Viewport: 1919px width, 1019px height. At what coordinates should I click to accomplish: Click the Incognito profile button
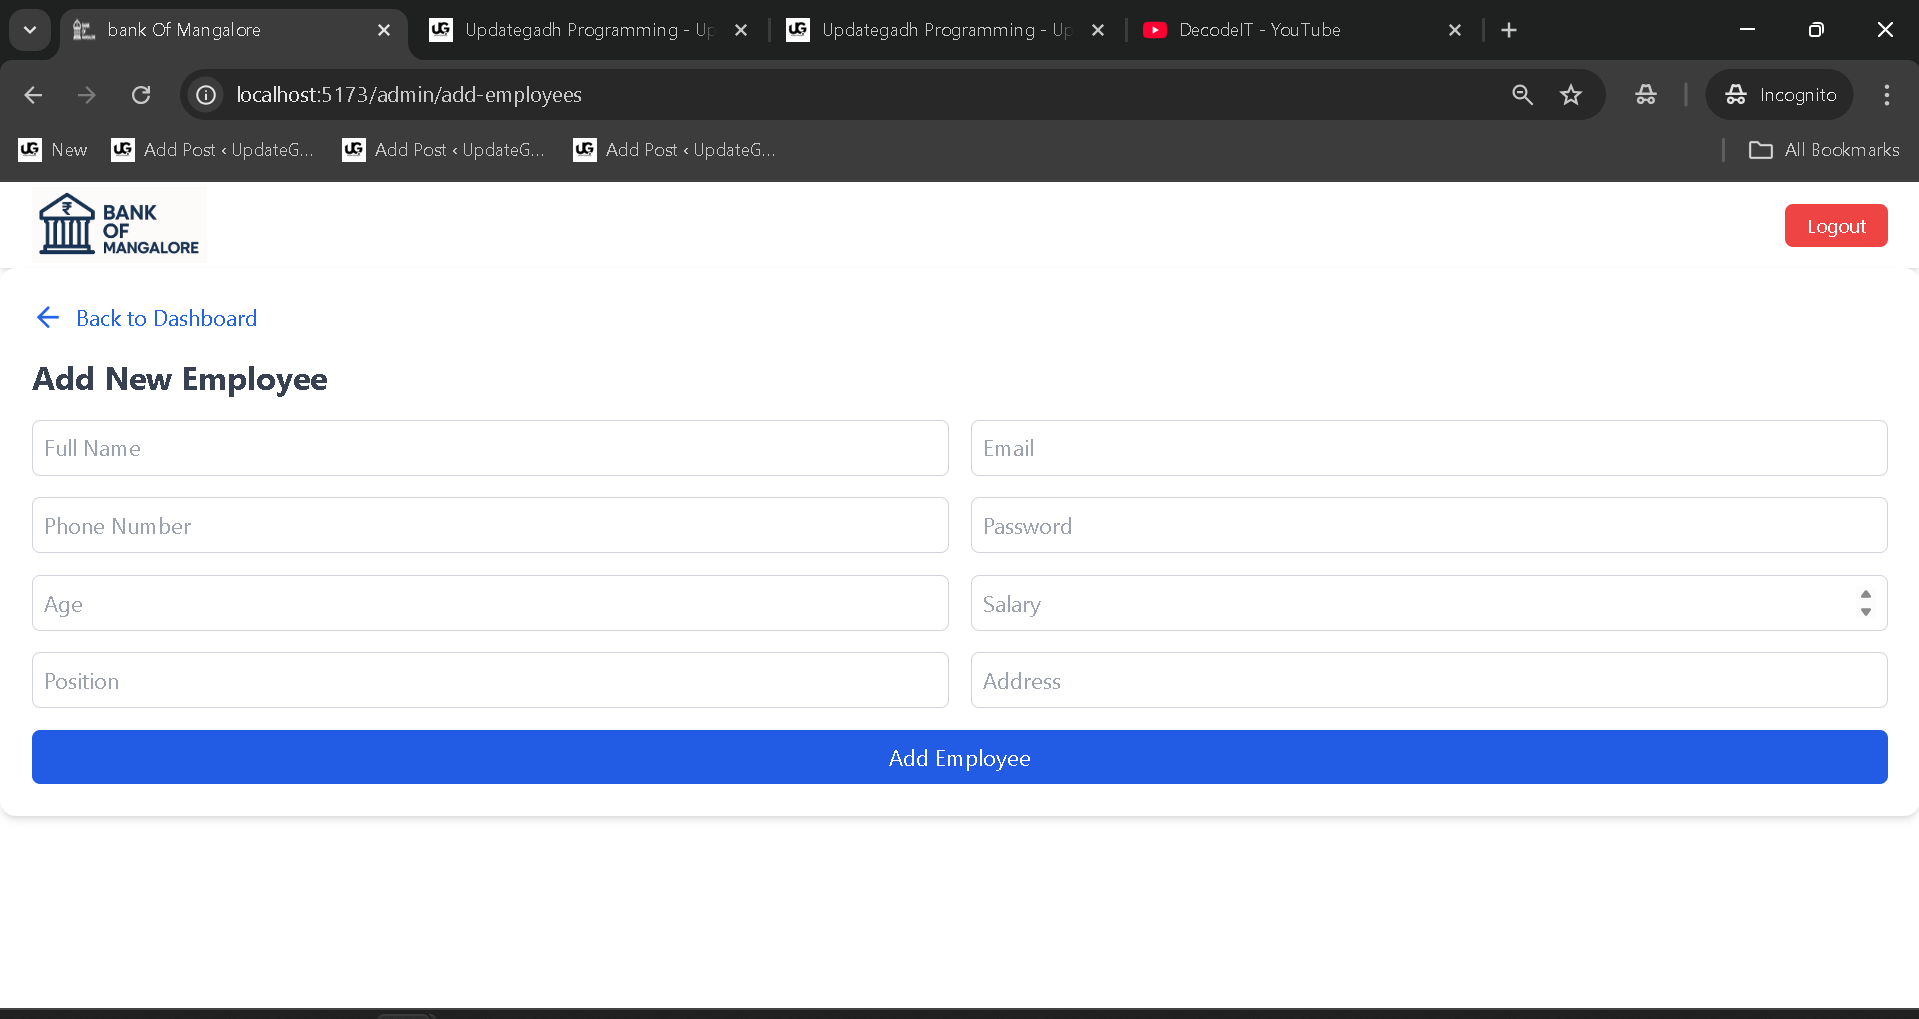(x=1780, y=95)
